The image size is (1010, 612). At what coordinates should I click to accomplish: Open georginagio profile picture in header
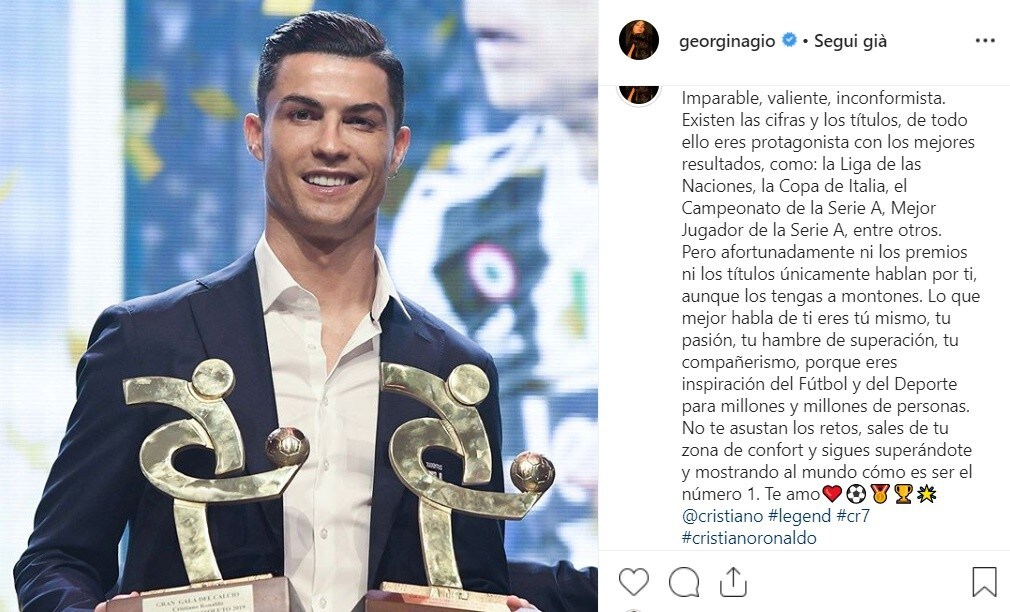coord(639,40)
